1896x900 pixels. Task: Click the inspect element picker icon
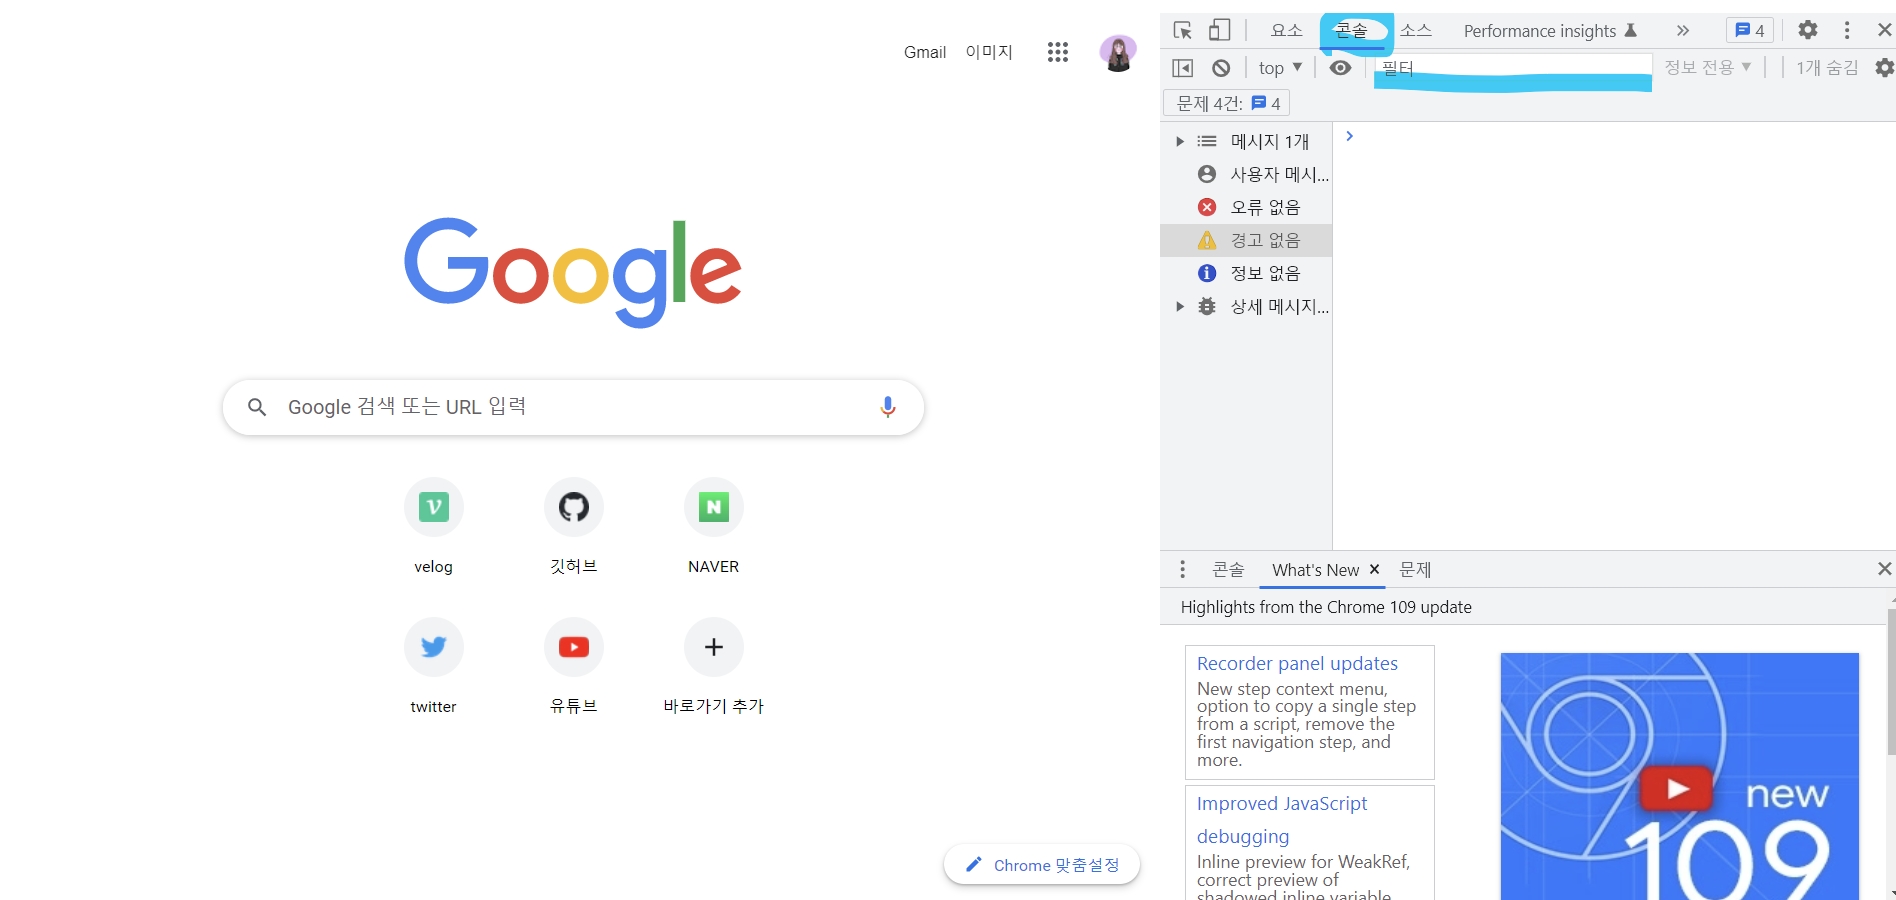[1182, 30]
